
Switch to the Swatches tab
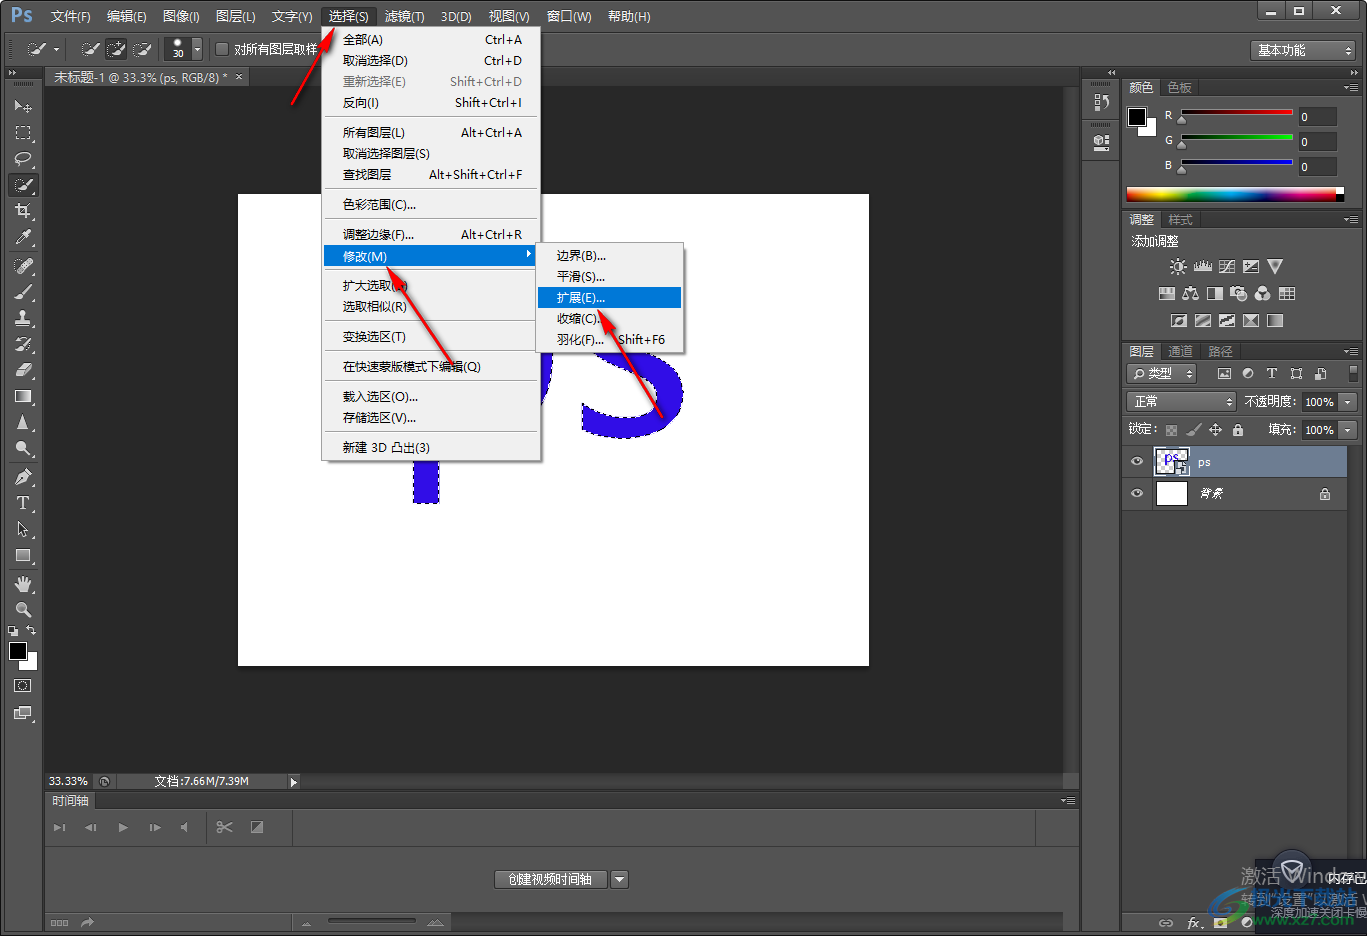pos(1179,87)
